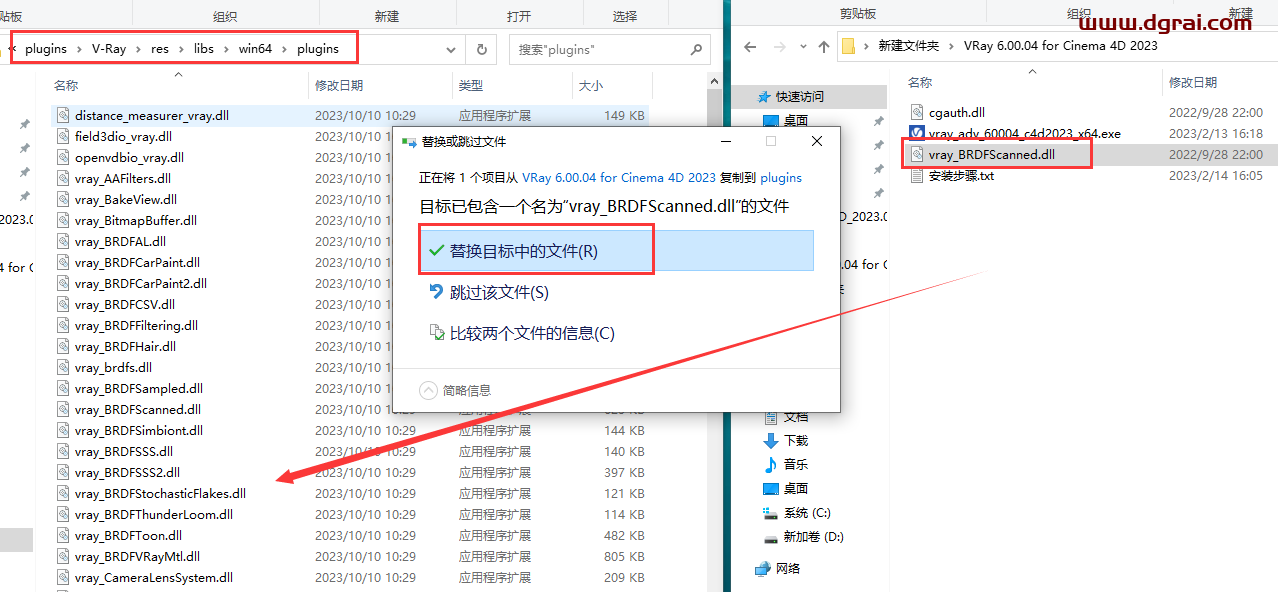1278x592 pixels.
Task: Choose 替换目标中的文件(R)
Action: tap(617, 251)
